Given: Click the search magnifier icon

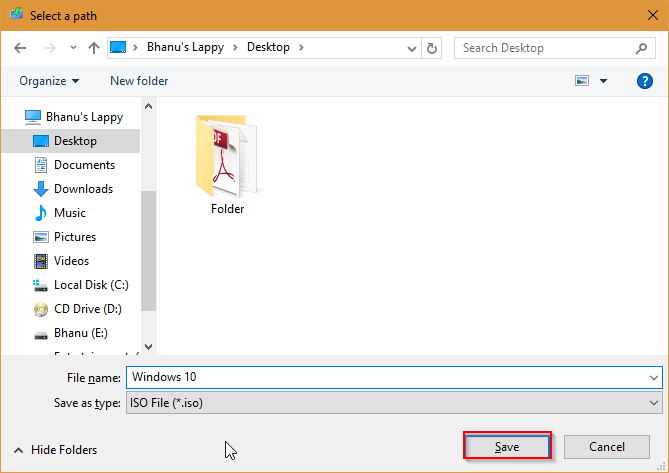Looking at the screenshot, I should [641, 48].
